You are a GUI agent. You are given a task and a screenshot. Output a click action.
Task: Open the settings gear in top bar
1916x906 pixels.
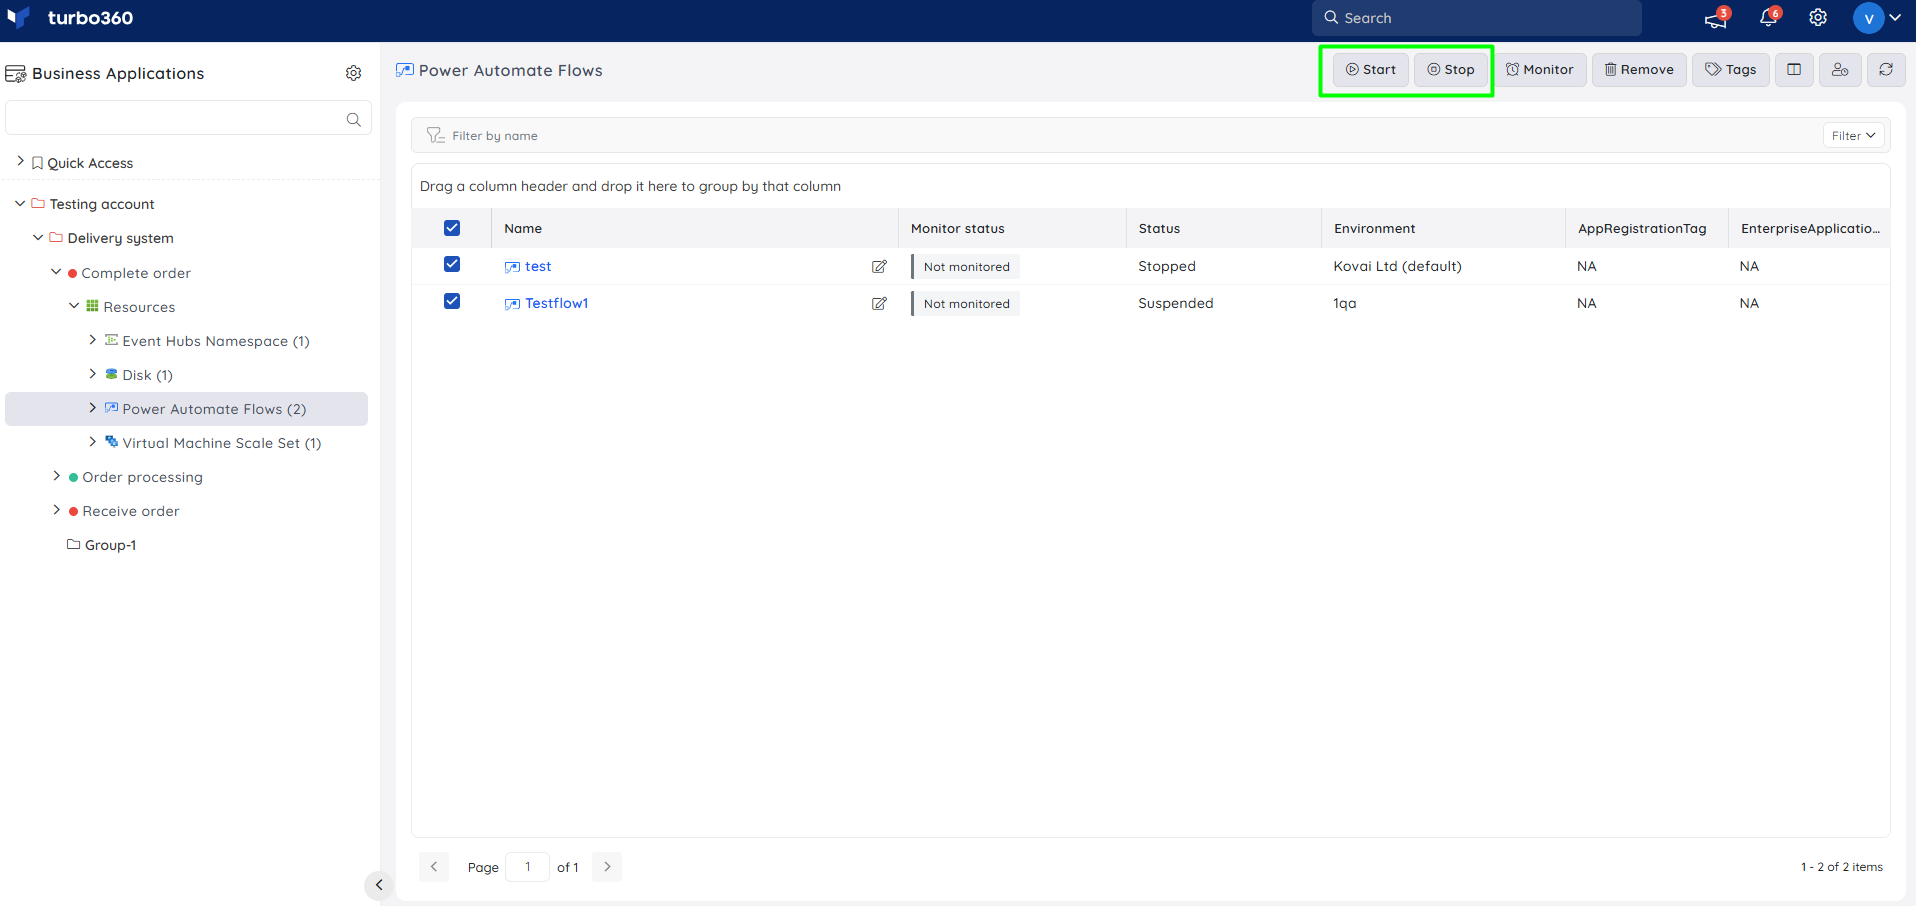(x=1818, y=18)
